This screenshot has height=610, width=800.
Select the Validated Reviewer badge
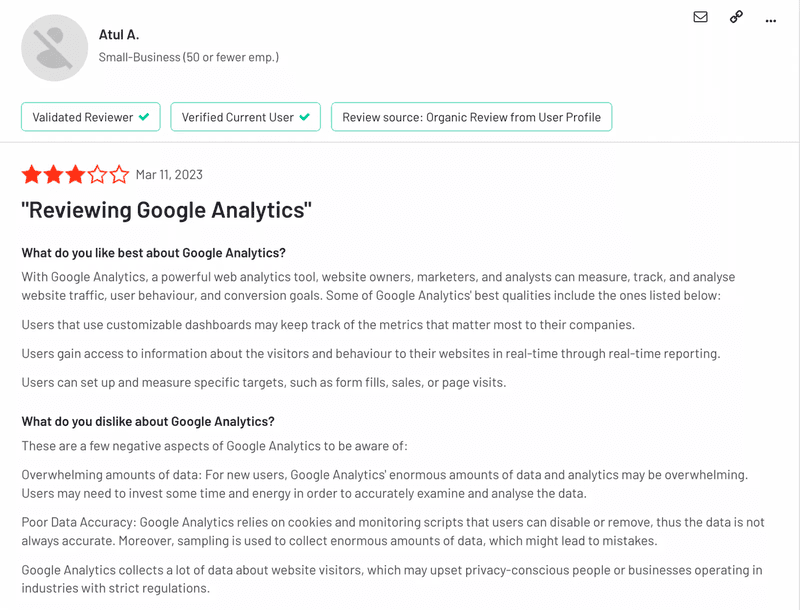[90, 117]
